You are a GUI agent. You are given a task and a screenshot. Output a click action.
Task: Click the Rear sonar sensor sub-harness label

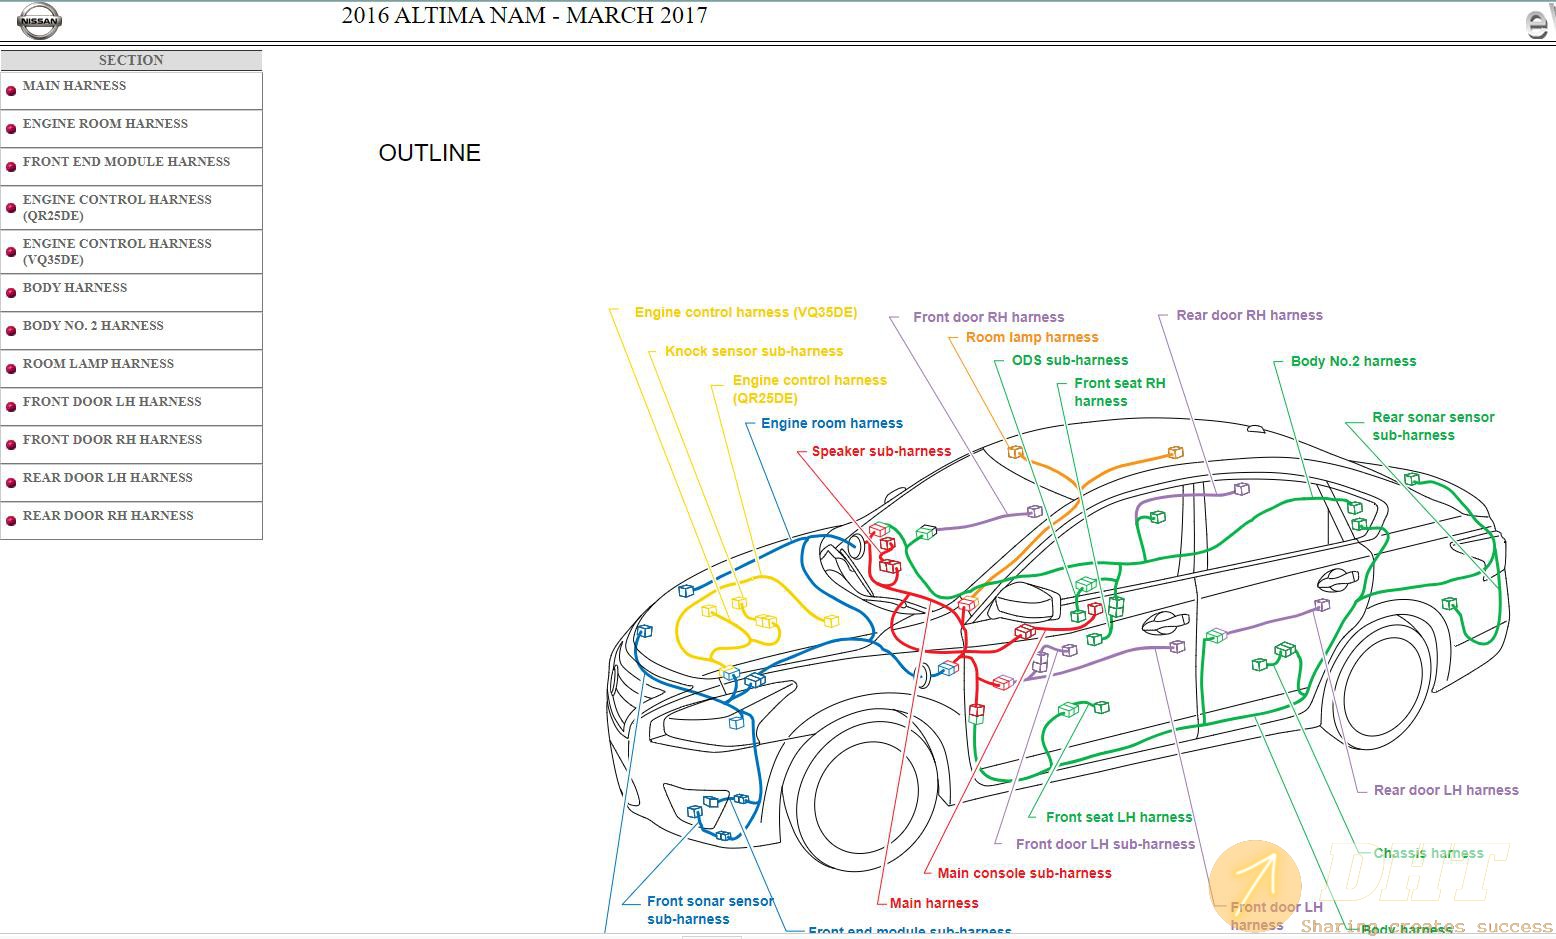(1433, 426)
